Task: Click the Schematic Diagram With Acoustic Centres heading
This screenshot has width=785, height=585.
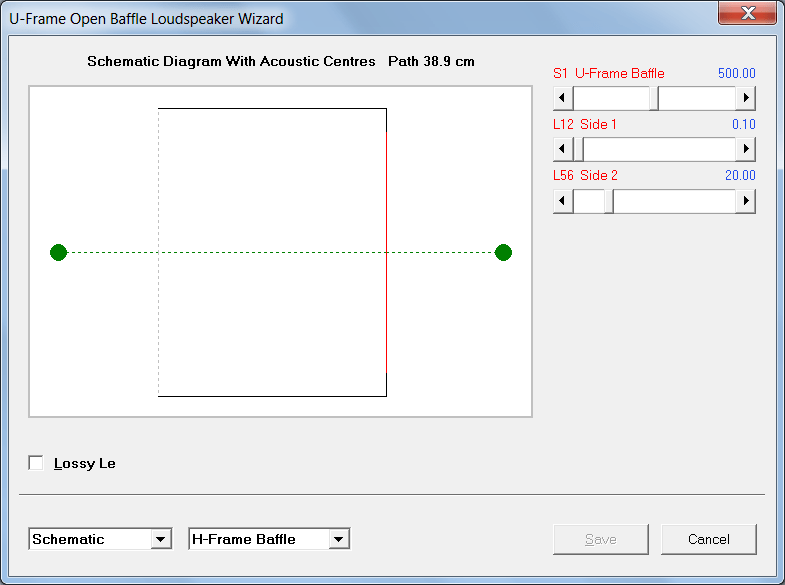Action: [x=231, y=61]
